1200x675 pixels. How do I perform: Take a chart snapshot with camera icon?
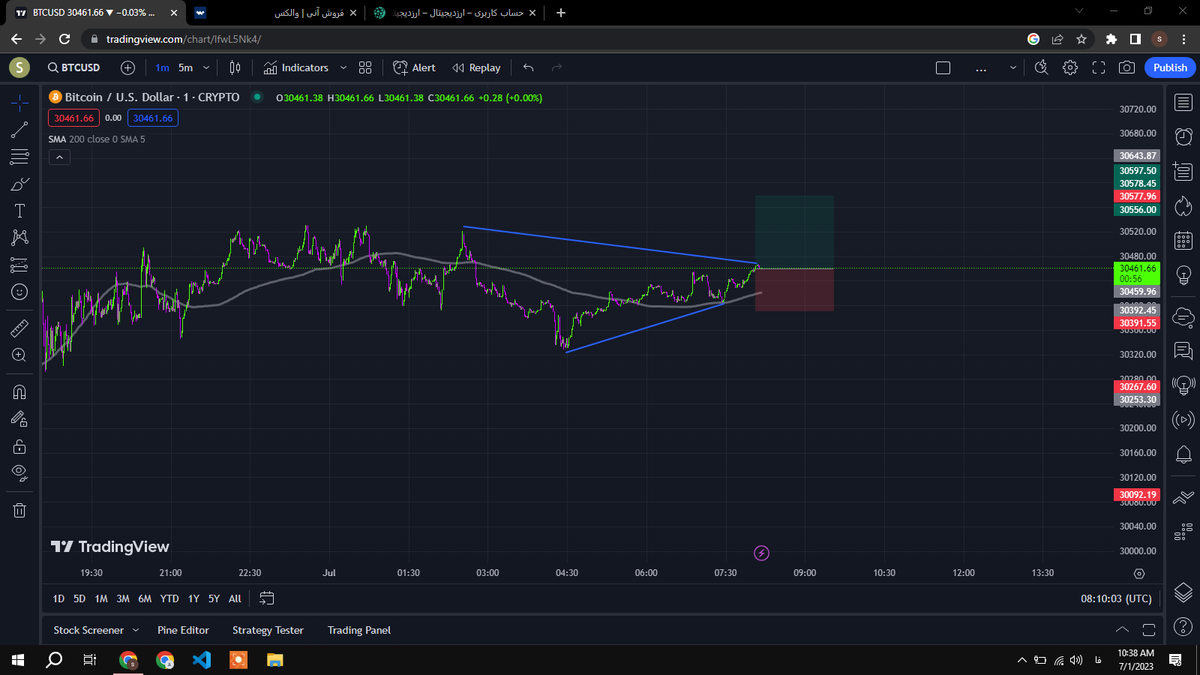click(x=1127, y=68)
